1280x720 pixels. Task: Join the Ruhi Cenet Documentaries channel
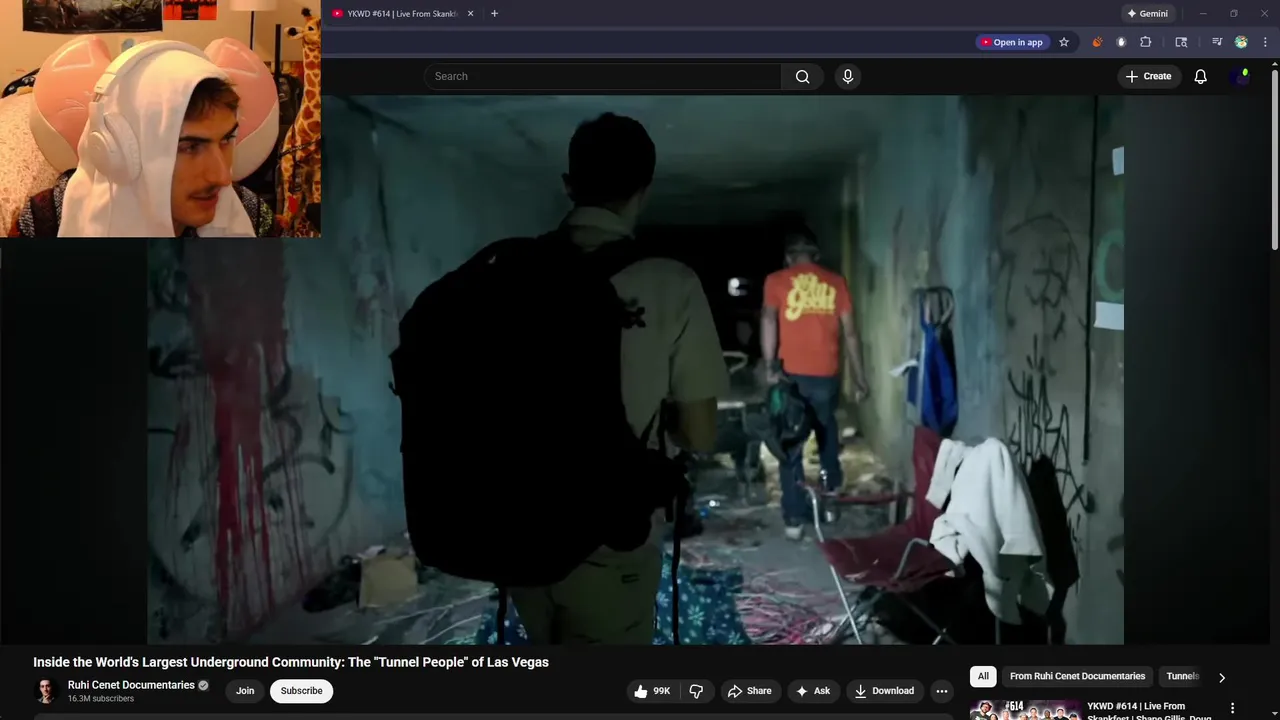(x=245, y=691)
